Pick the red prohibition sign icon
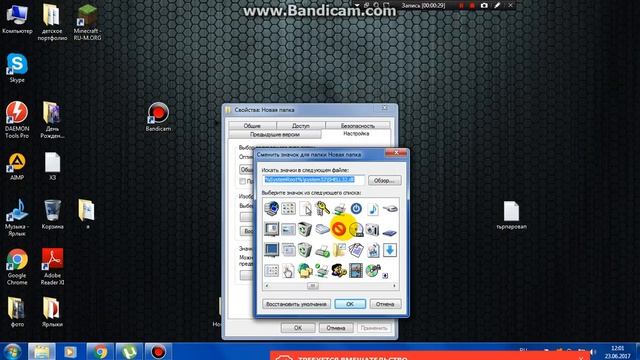This screenshot has width=640, height=360. point(339,229)
